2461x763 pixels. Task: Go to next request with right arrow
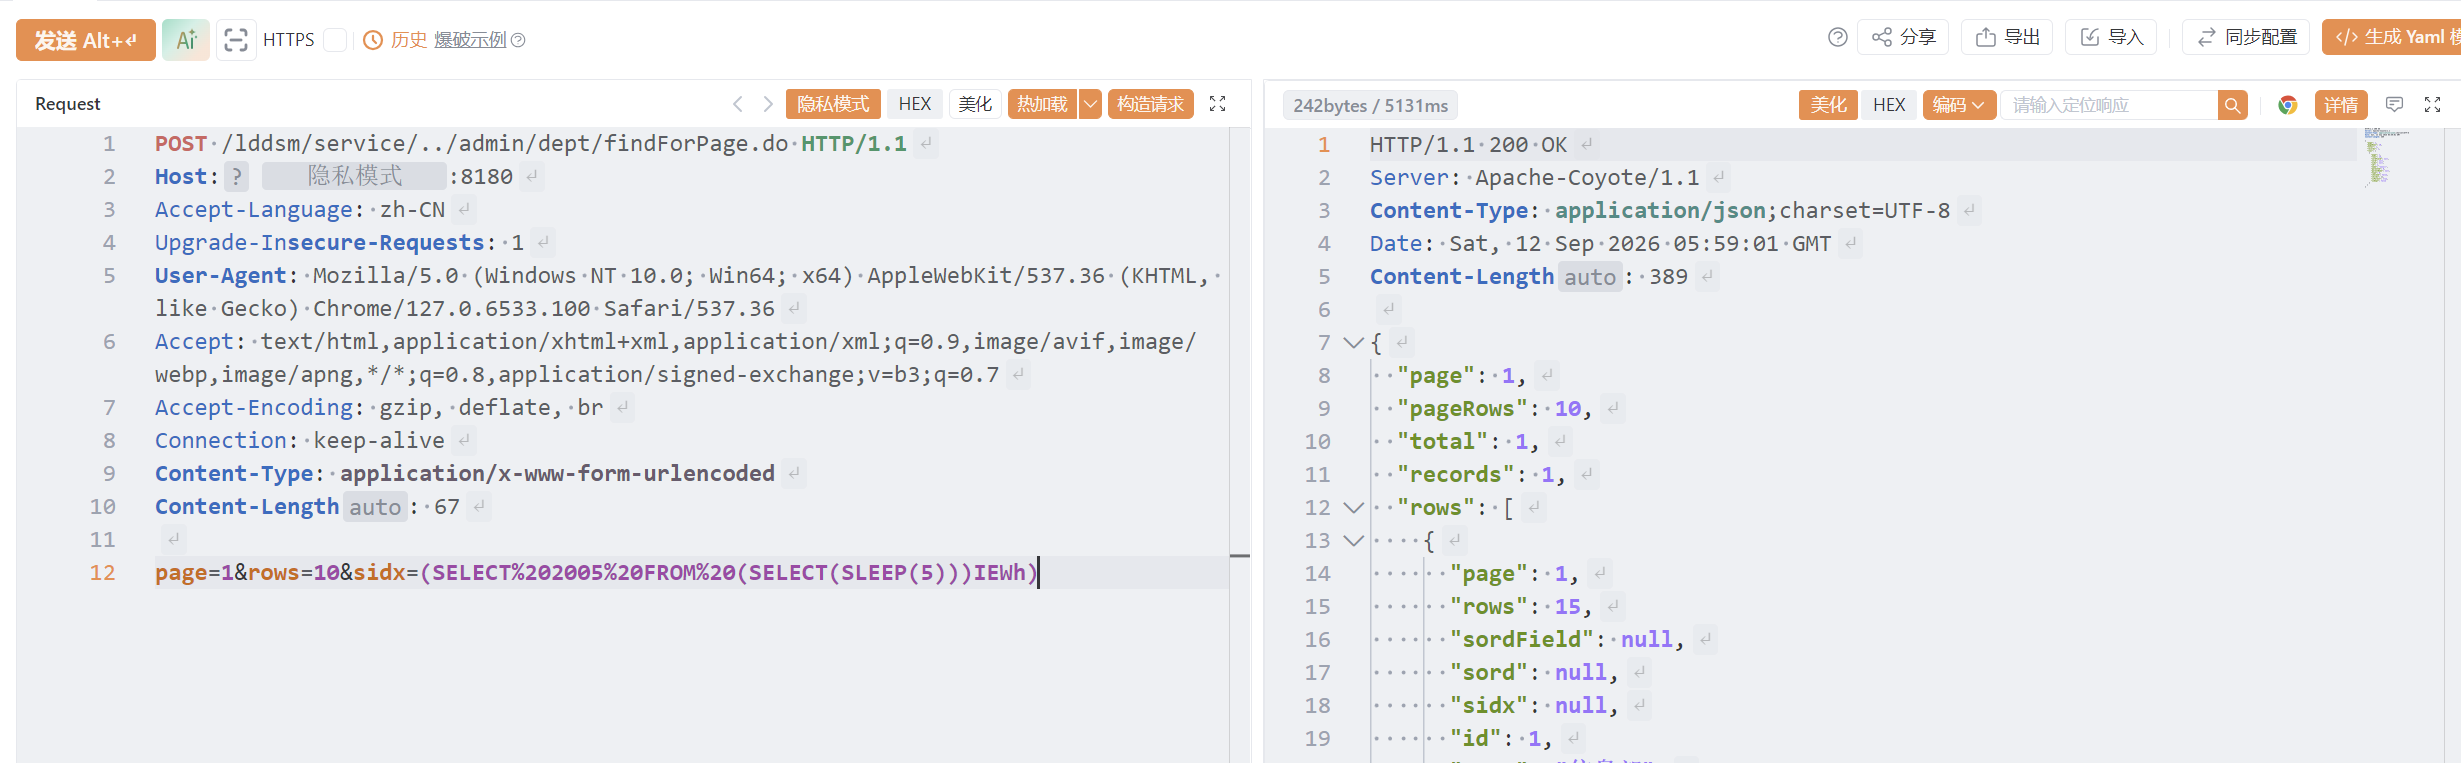point(768,104)
